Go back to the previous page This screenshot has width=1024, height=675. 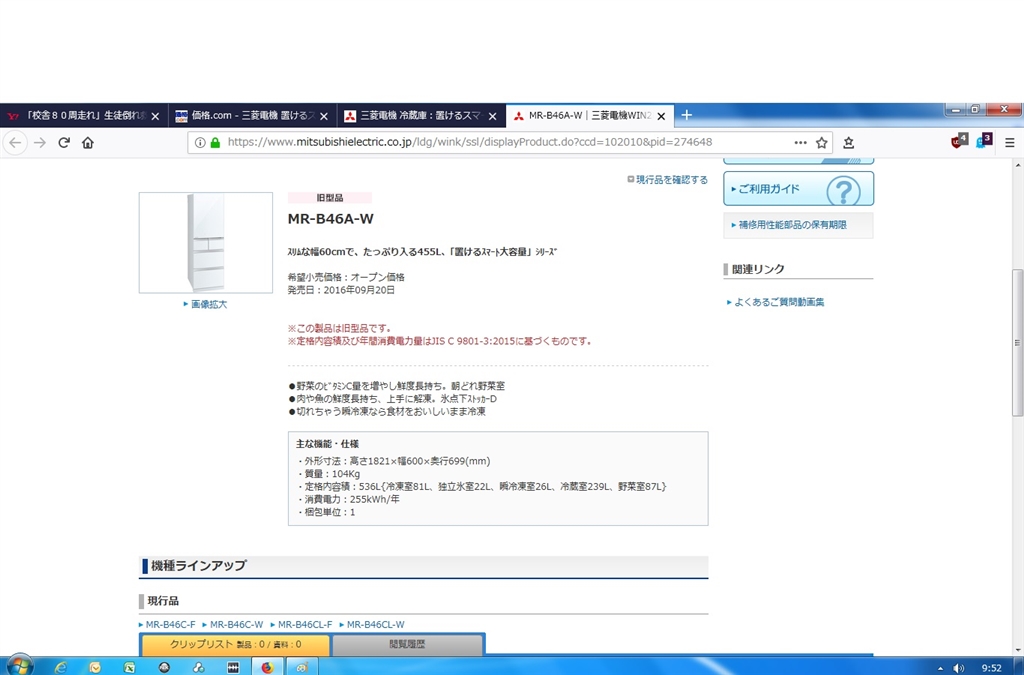point(15,142)
